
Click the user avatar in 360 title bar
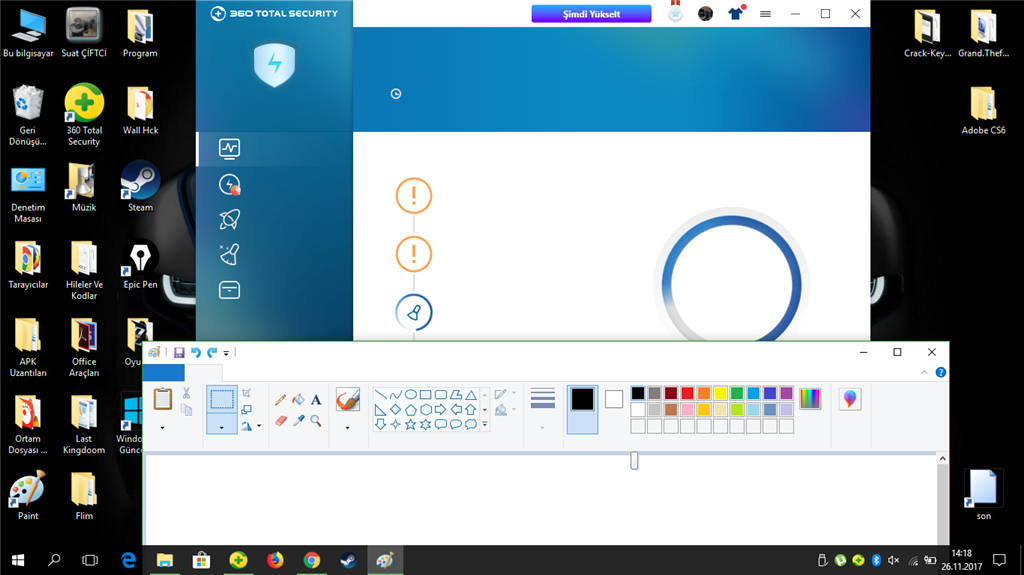click(x=705, y=14)
